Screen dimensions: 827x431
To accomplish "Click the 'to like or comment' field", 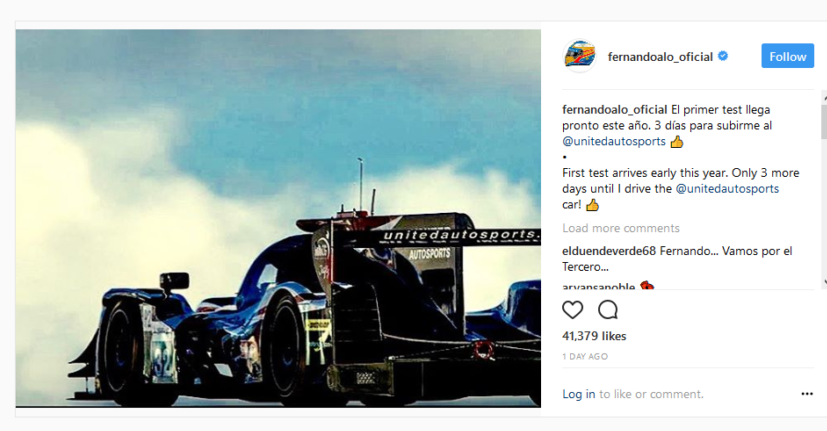I will (651, 394).
